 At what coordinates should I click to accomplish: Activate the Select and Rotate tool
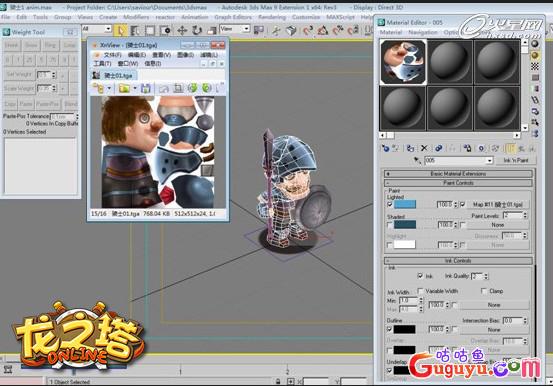point(197,30)
